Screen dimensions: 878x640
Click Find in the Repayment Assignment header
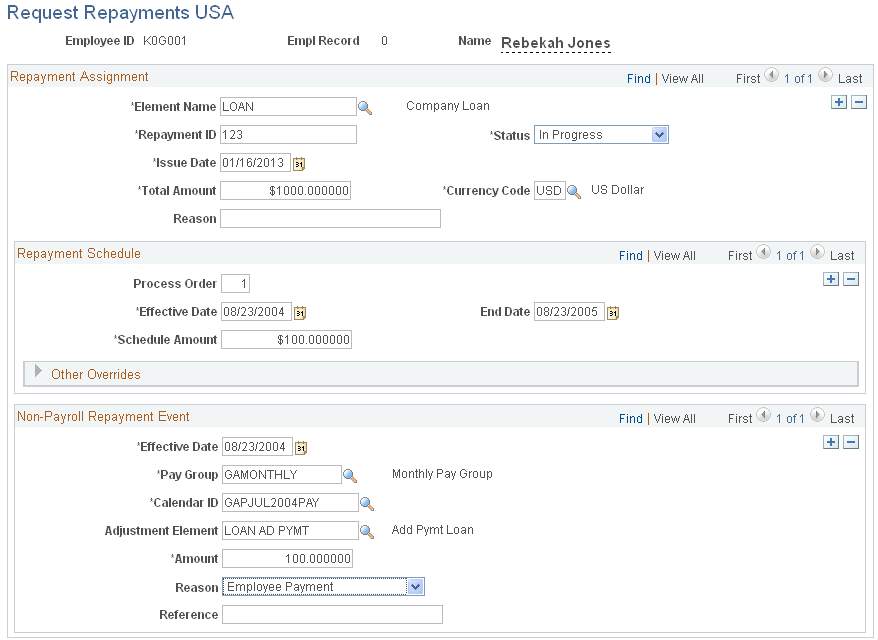638,78
